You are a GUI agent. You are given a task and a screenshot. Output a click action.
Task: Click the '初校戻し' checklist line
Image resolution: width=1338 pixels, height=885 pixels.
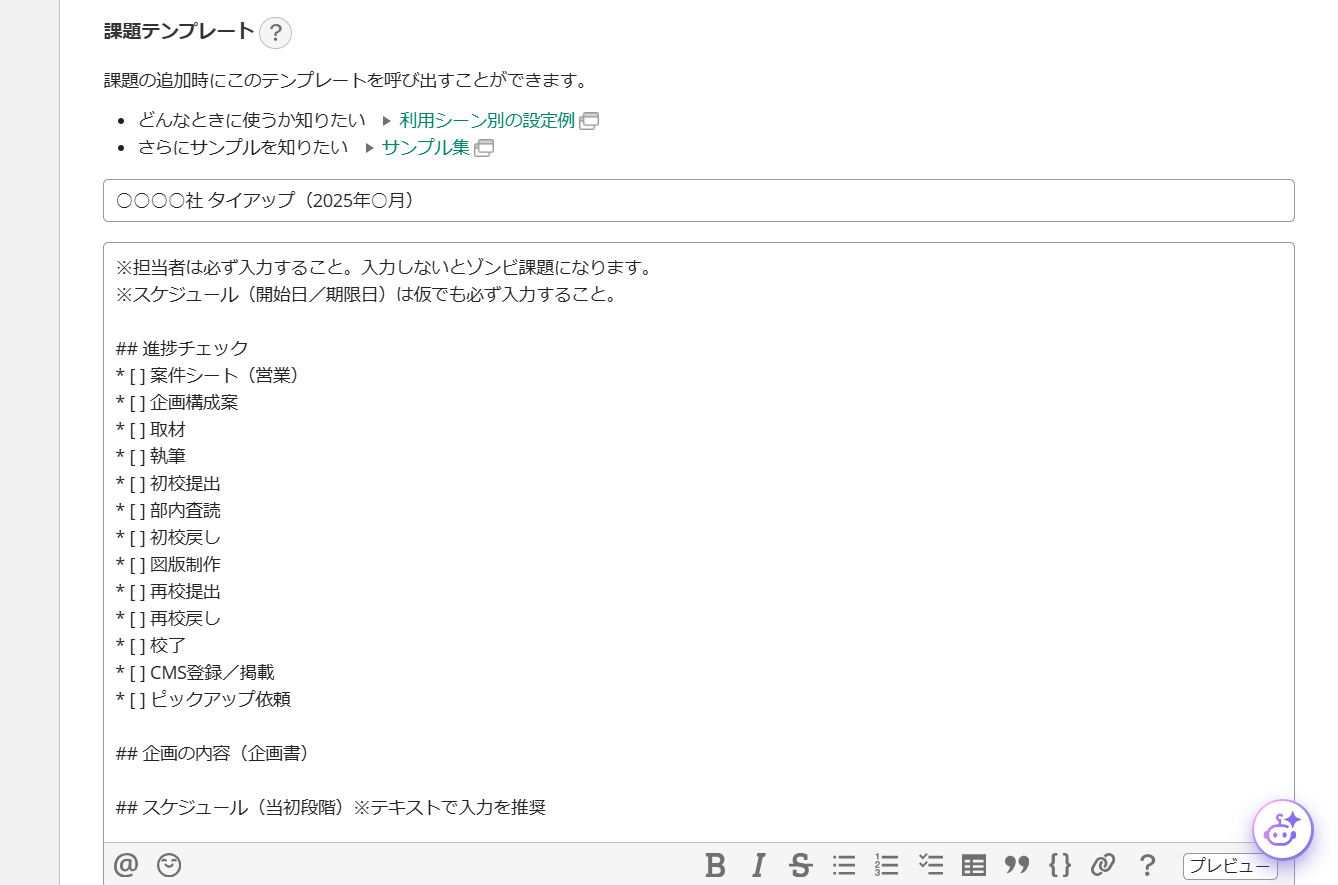(168, 538)
